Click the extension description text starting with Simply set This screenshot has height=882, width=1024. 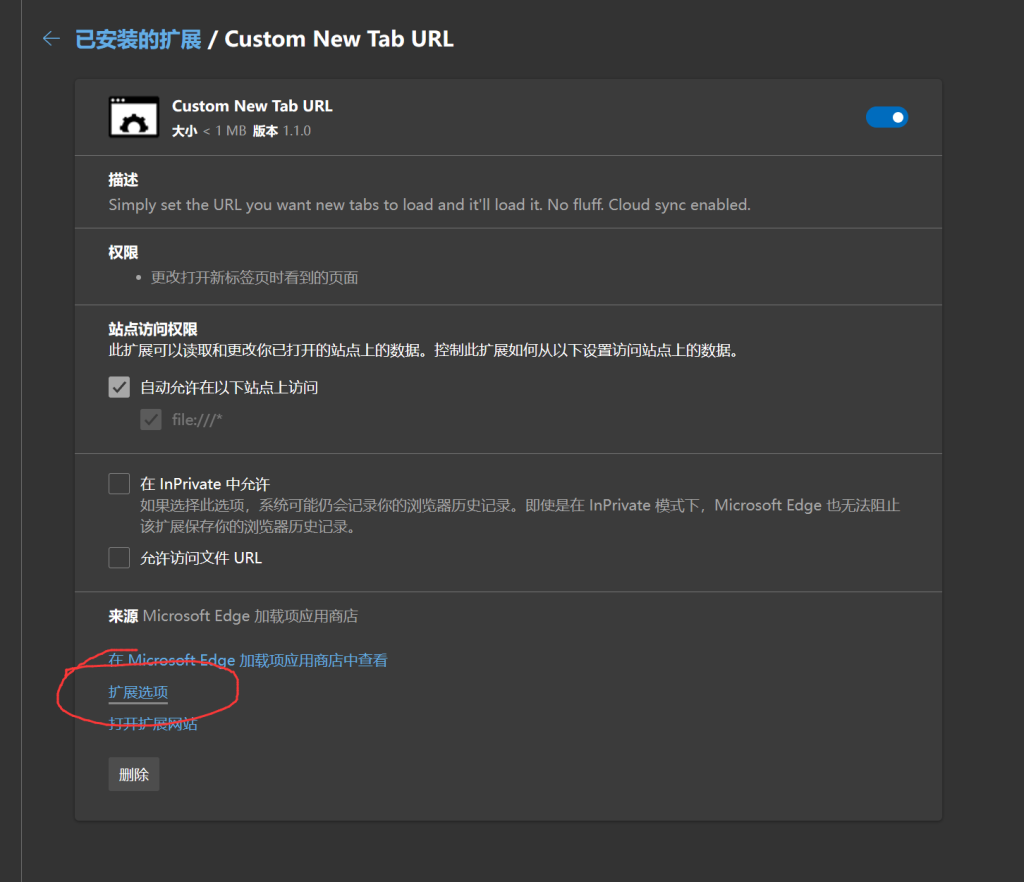pos(429,205)
